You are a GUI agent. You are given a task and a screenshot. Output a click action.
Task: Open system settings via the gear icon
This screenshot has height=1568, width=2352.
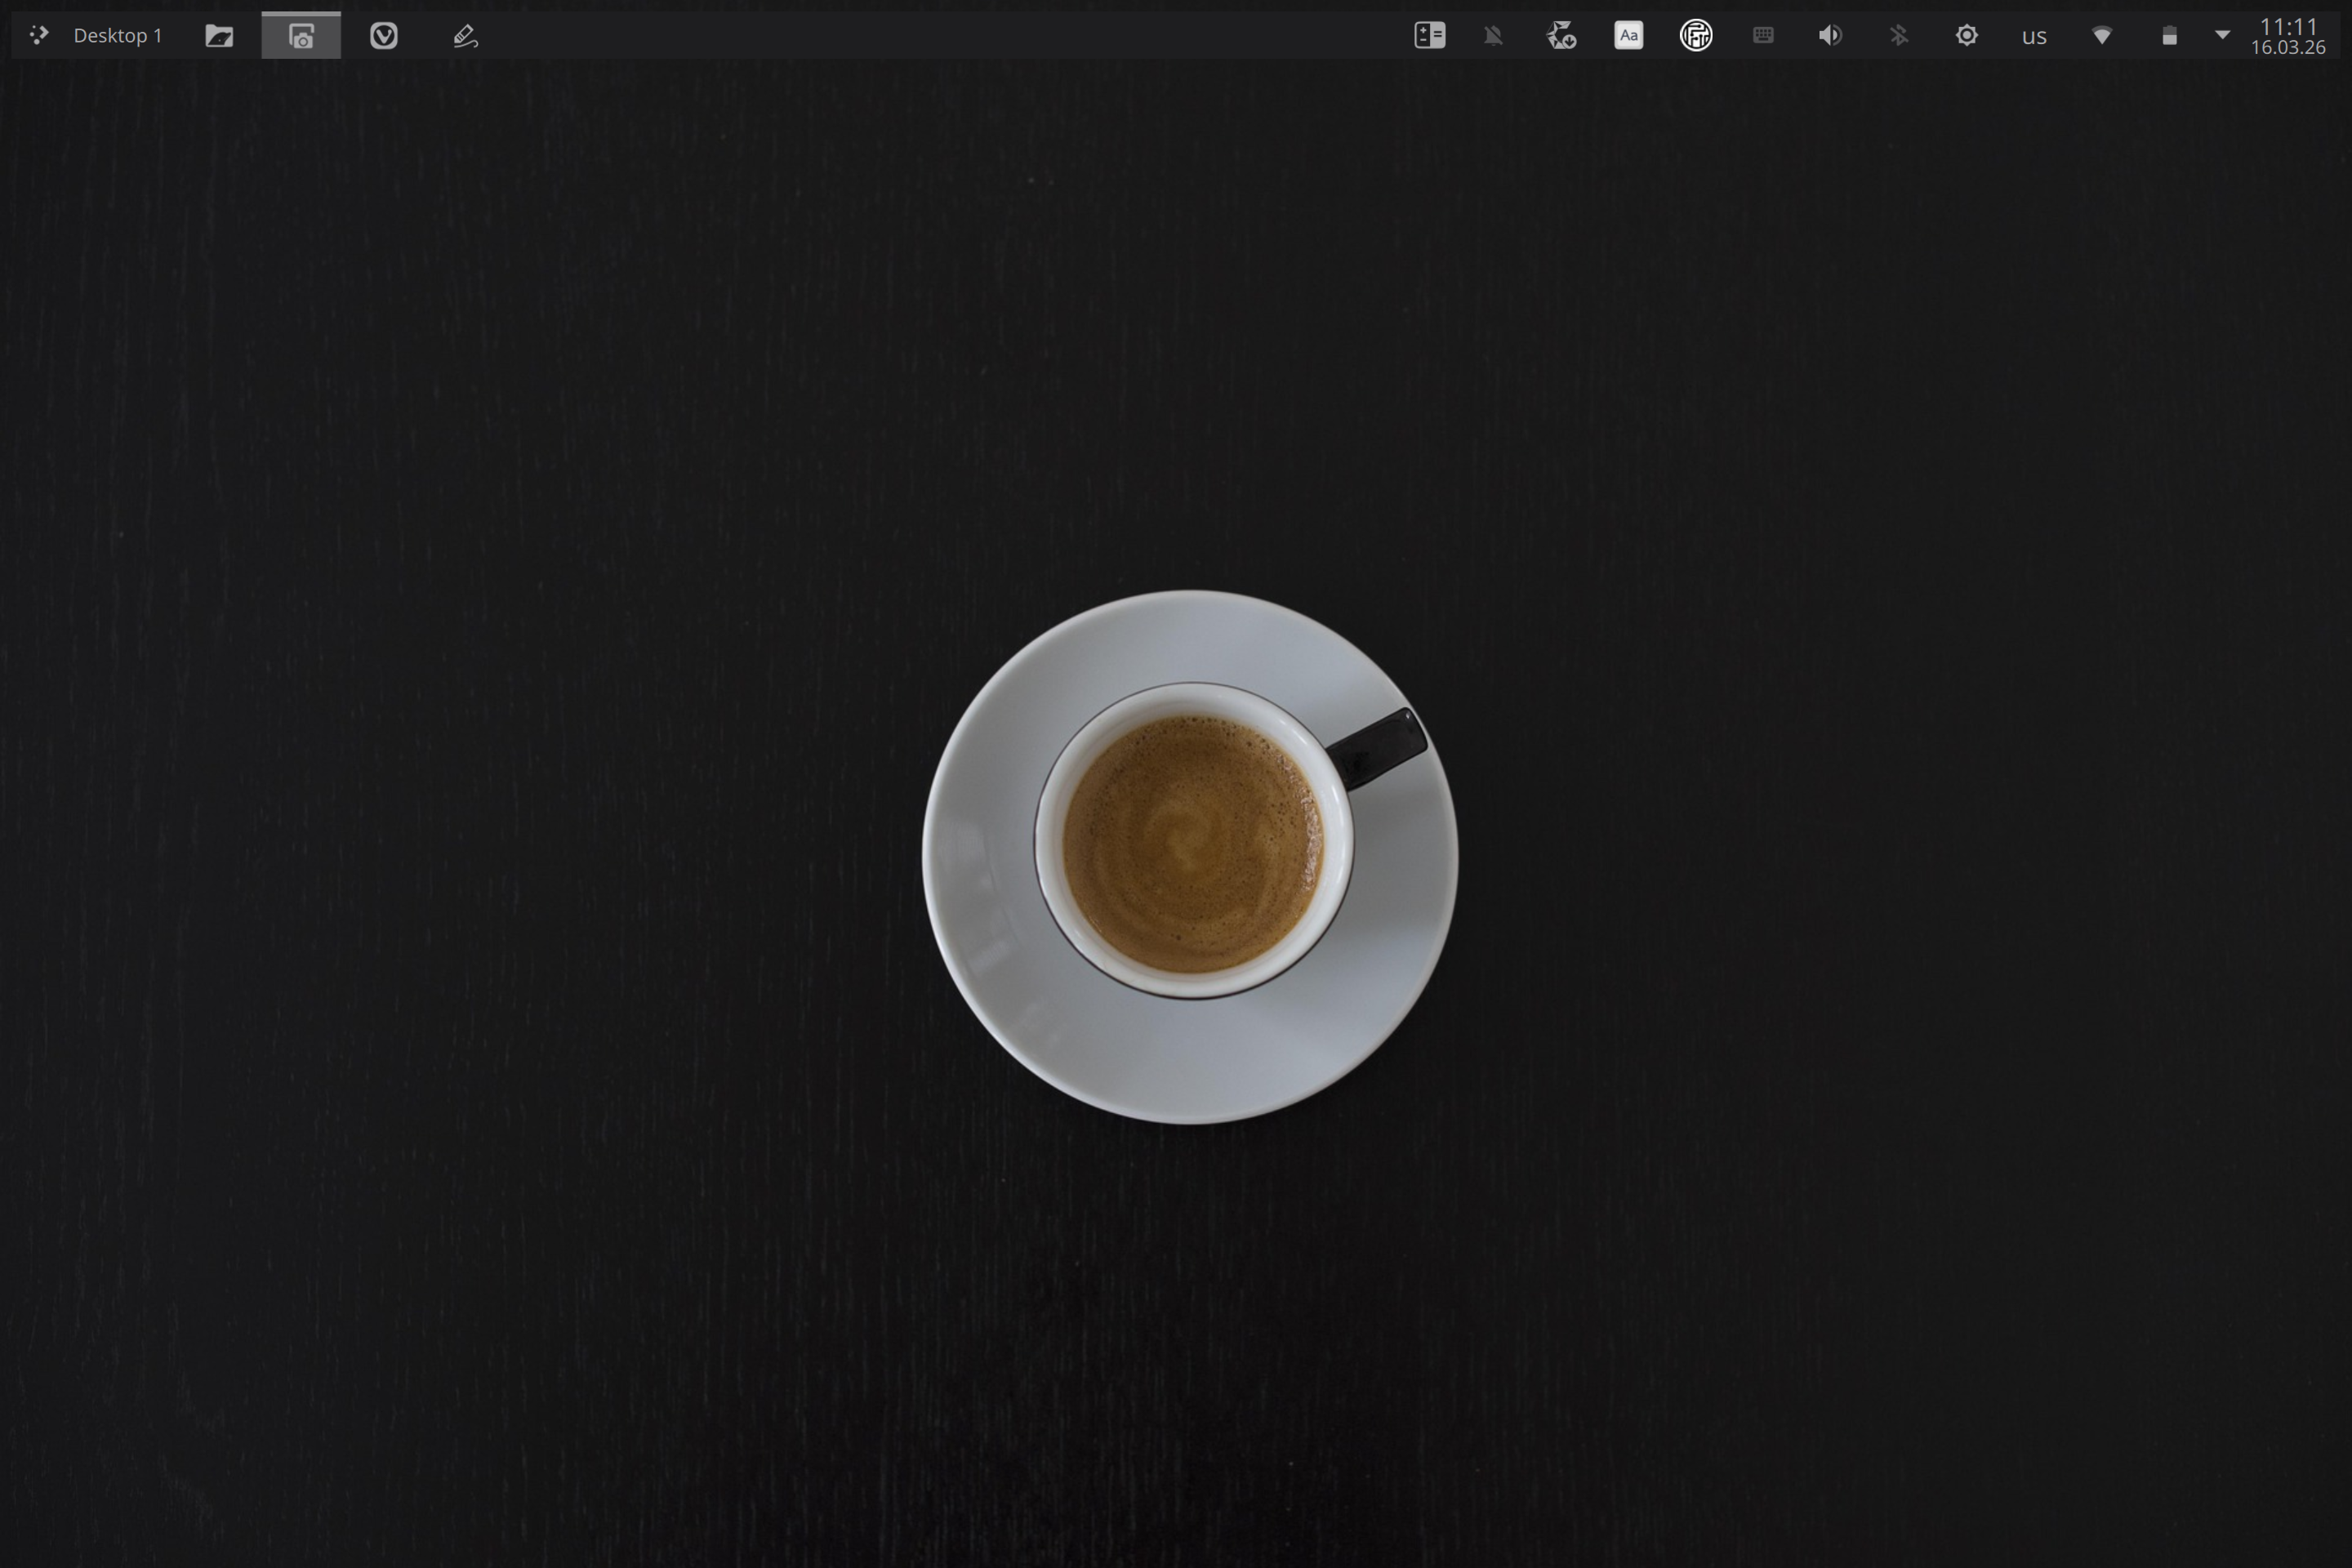1966,35
